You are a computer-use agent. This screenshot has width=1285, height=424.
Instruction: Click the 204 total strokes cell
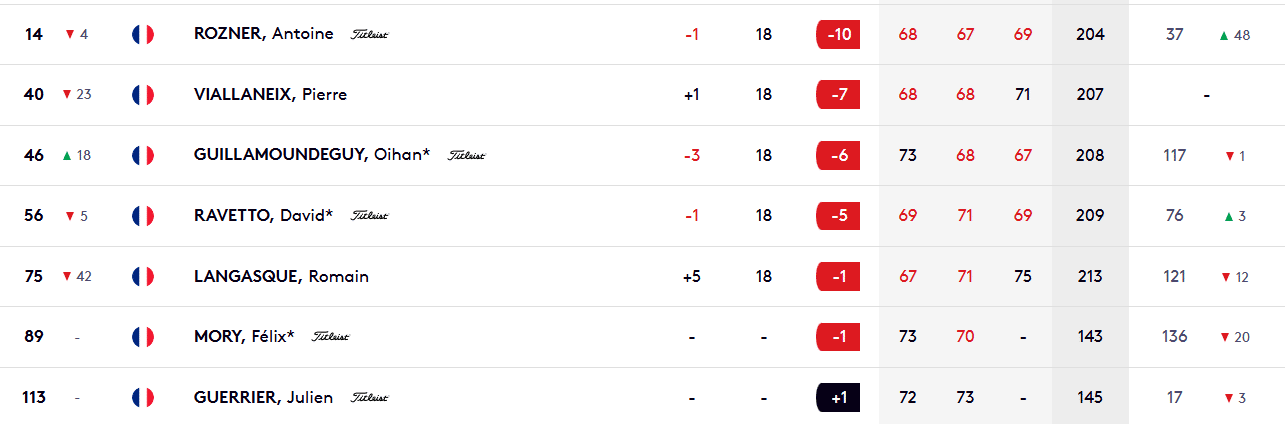pos(1090,34)
